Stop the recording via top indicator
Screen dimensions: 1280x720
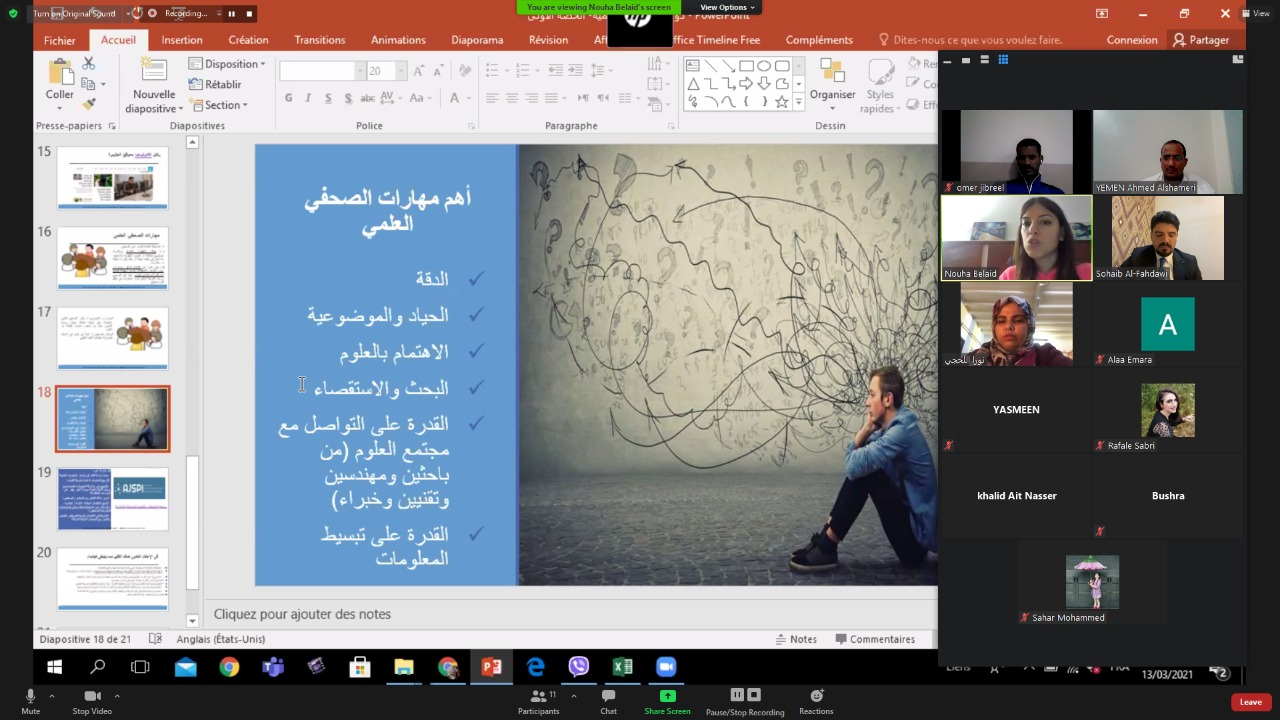point(249,13)
